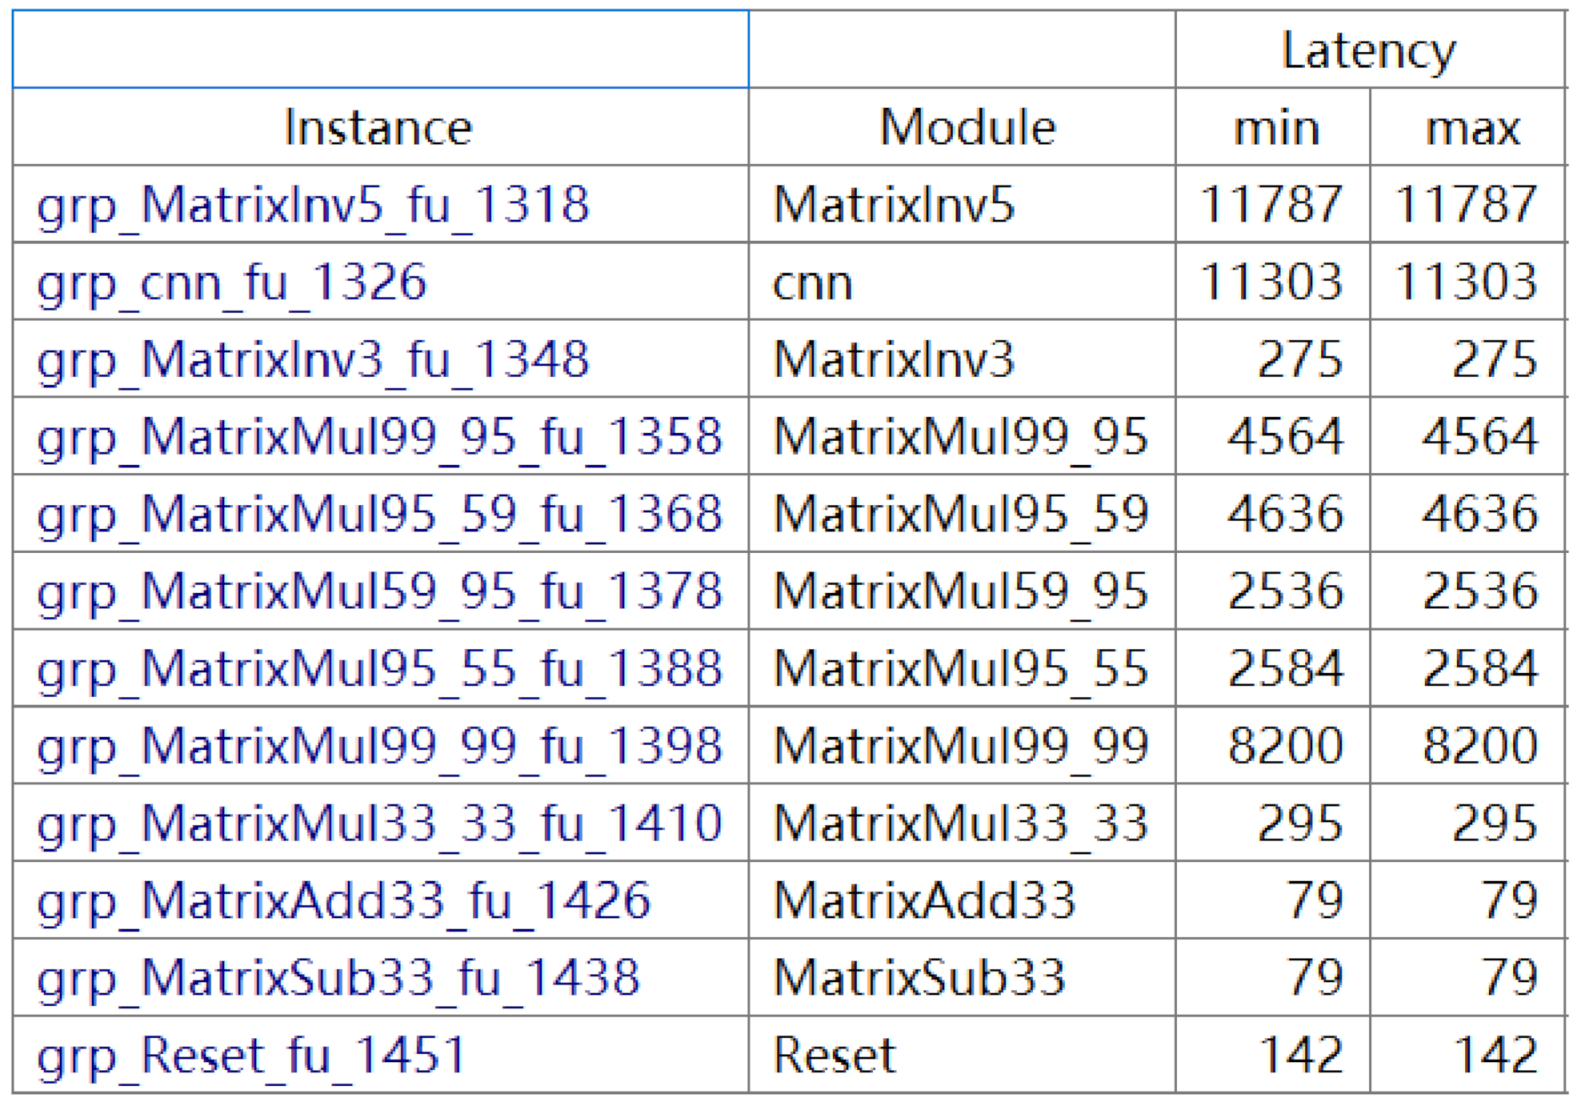The height and width of the screenshot is (1106, 1577).
Task: Select the empty highlighted top-left header cell
Action: 380,50
